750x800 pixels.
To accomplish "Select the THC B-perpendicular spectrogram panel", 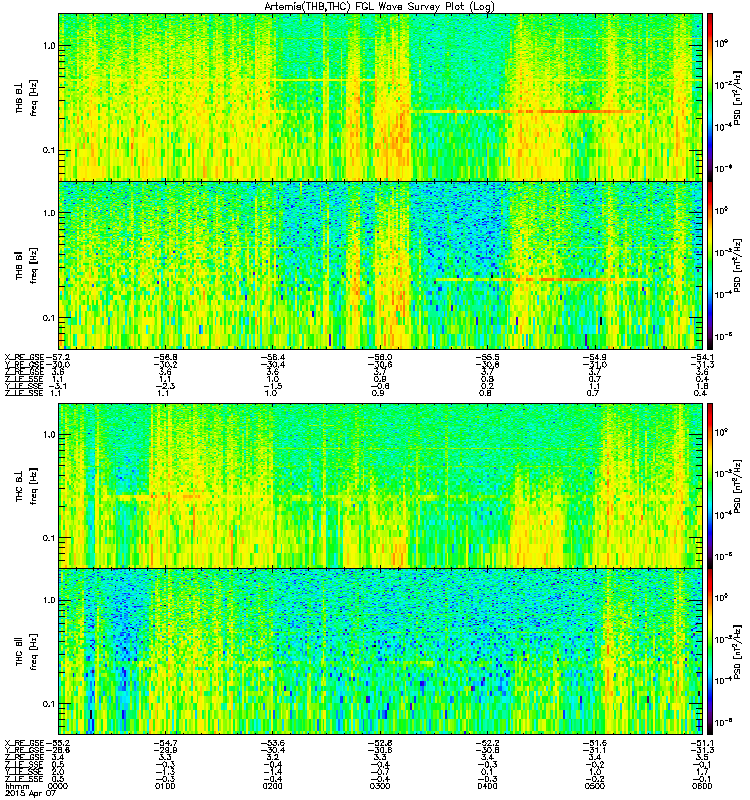I will [381, 485].
